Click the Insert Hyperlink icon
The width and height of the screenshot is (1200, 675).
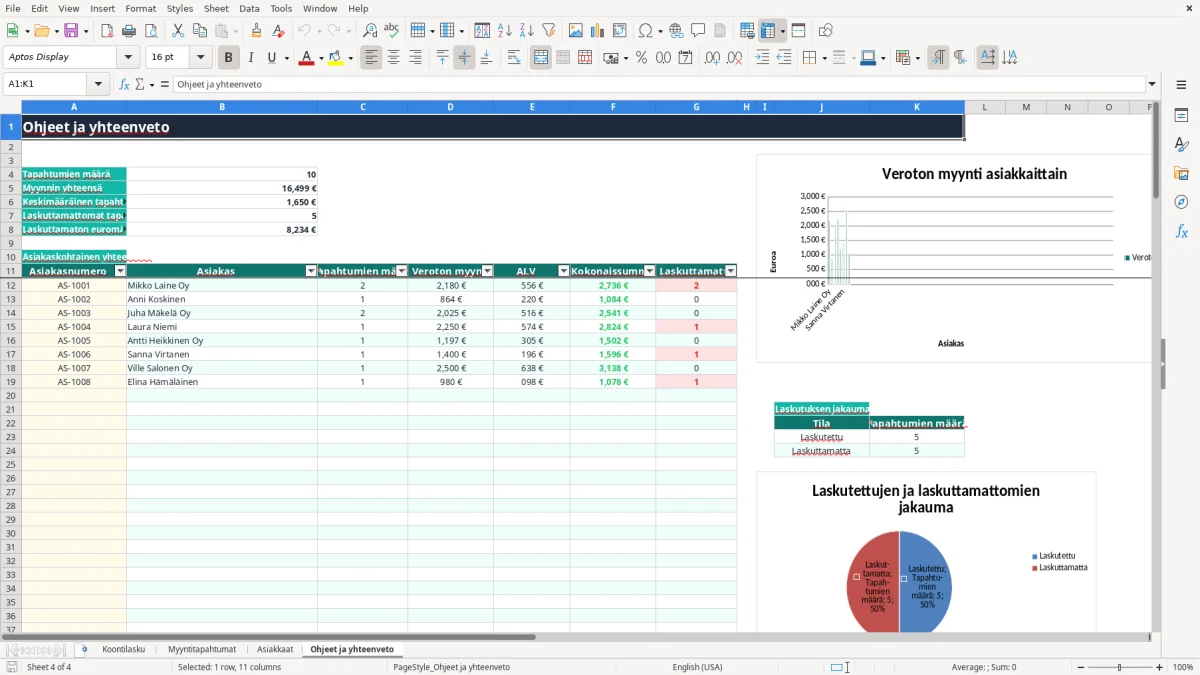[676, 31]
